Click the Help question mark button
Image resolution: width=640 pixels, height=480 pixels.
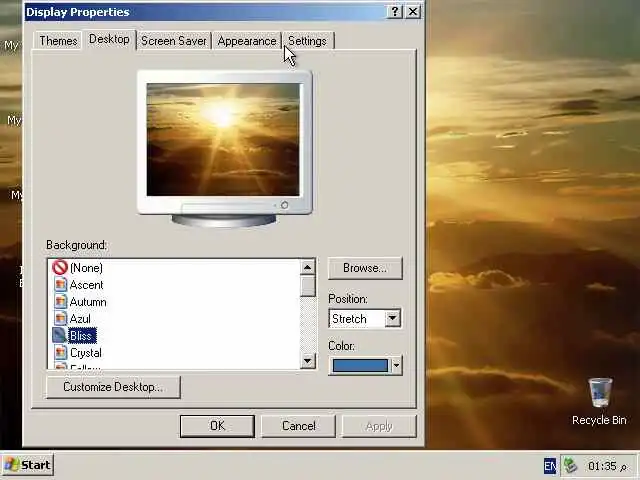[x=394, y=11]
